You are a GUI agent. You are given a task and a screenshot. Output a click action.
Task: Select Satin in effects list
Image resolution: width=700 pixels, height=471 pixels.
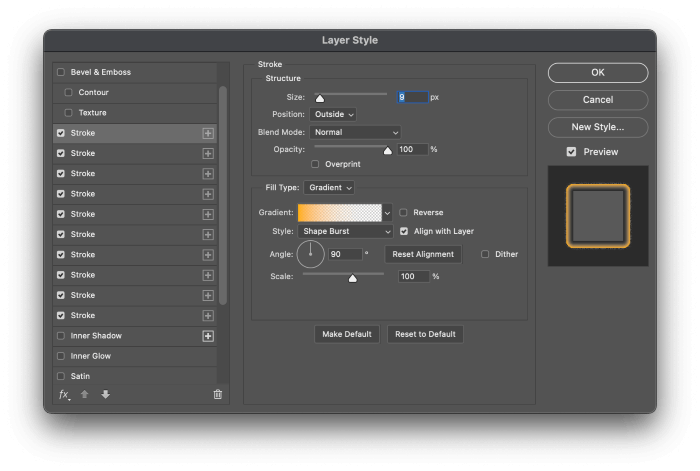coord(80,376)
